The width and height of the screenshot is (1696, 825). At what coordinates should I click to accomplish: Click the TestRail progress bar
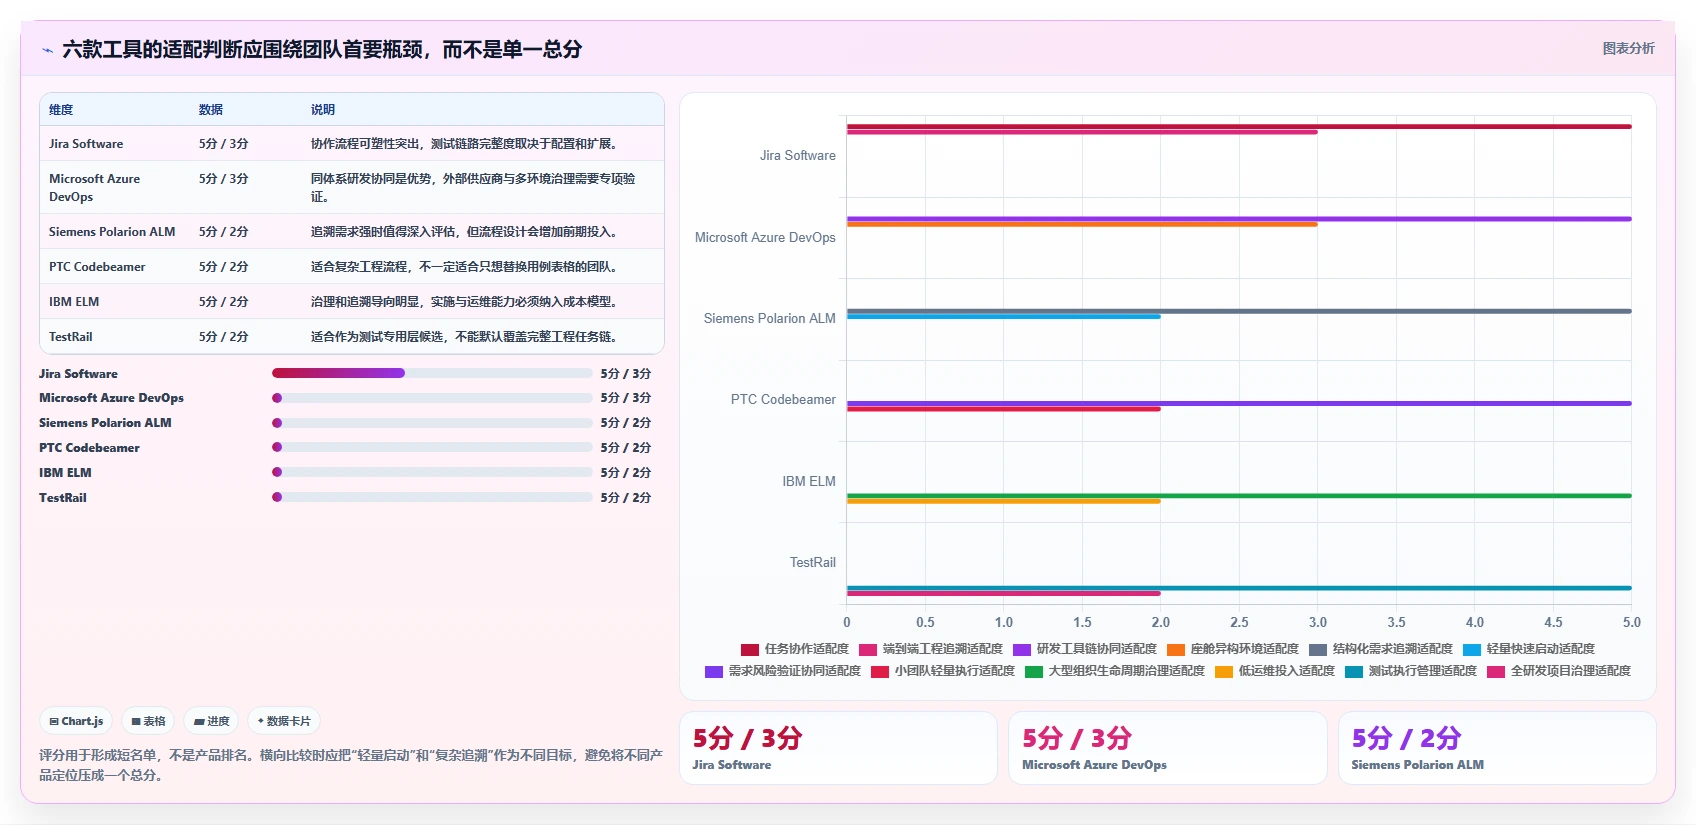pos(432,497)
